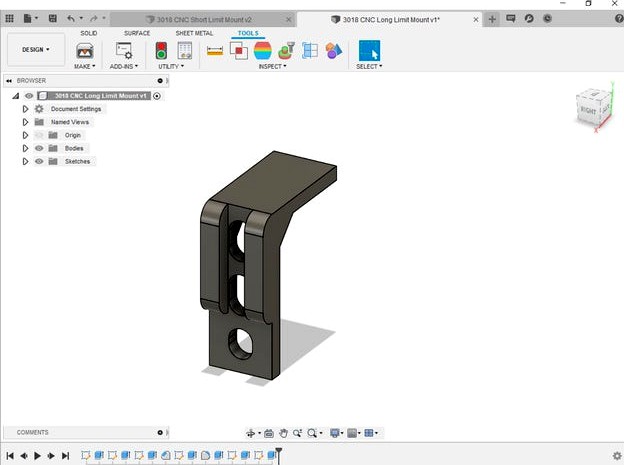The width and height of the screenshot is (624, 465).
Task: Open the DESIGN workspace dropdown
Action: coord(36,50)
